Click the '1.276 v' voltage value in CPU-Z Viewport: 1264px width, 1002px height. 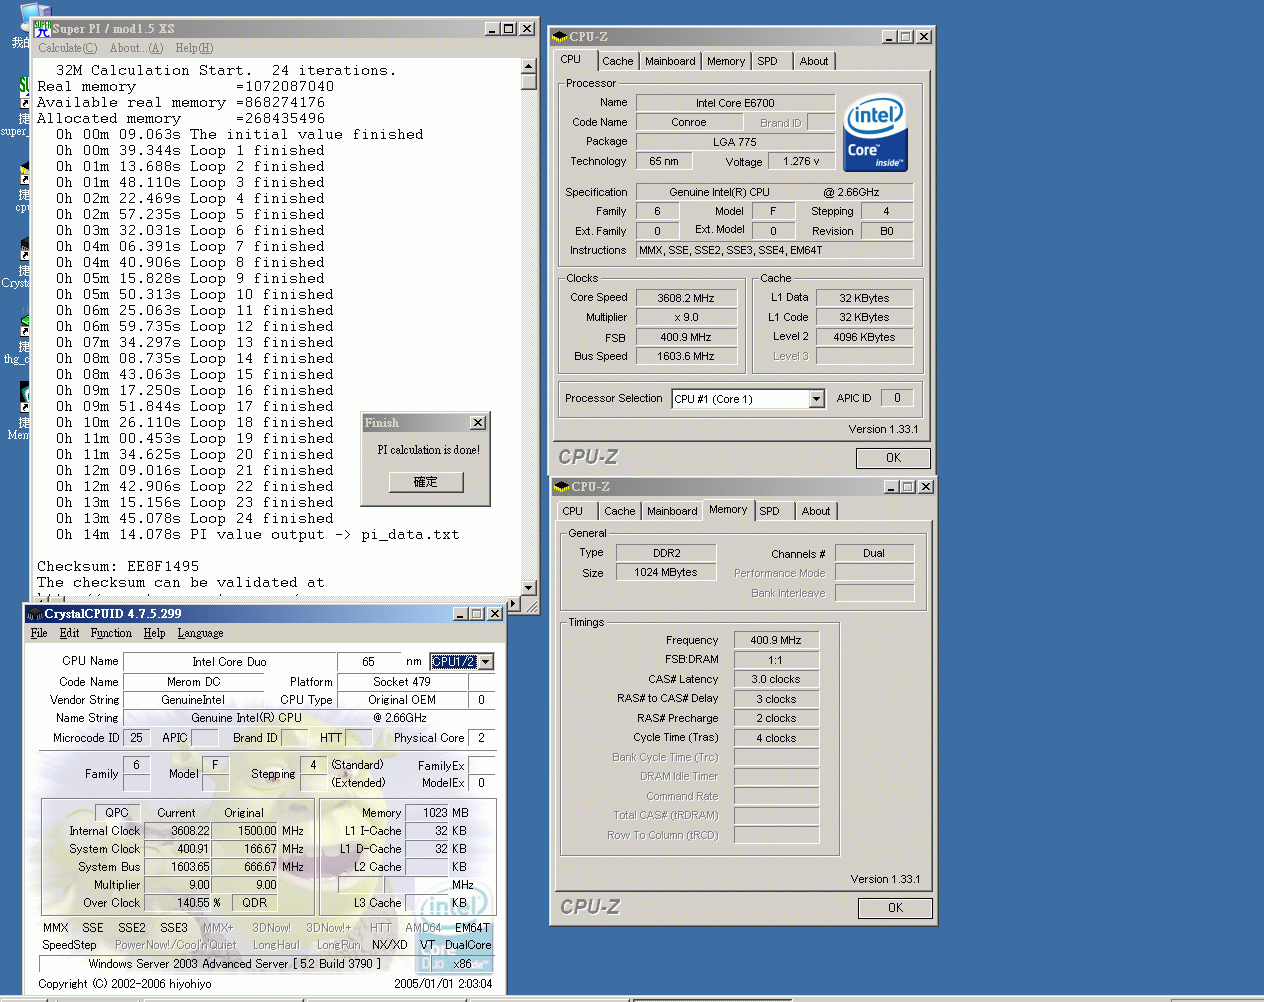coord(801,161)
